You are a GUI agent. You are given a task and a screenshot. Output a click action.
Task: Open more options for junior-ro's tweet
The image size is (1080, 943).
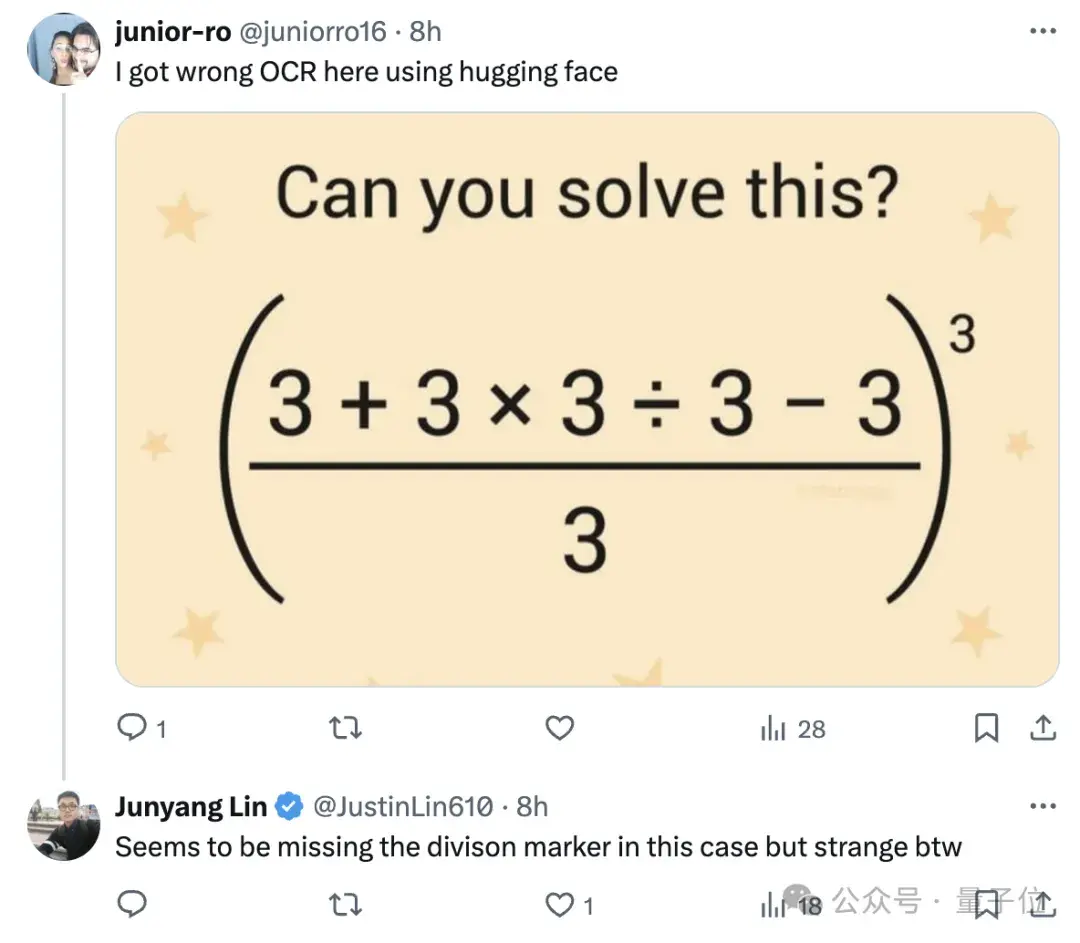[1042, 31]
